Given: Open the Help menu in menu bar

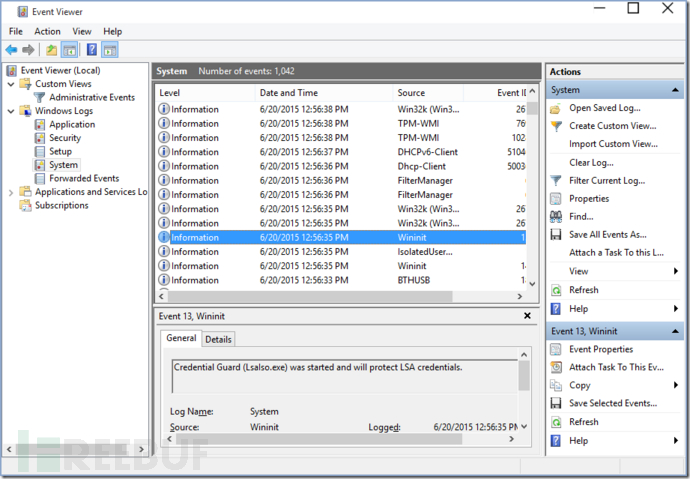Looking at the screenshot, I should coord(113,31).
